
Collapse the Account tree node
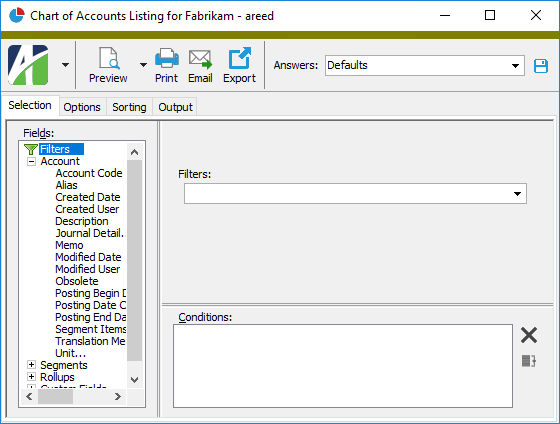(x=31, y=161)
